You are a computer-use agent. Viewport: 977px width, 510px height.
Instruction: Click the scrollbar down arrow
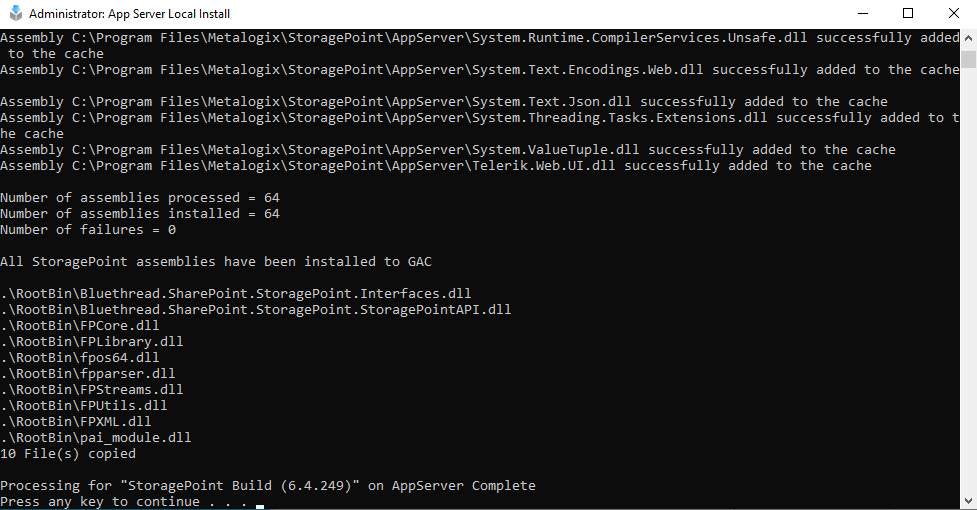click(968, 501)
